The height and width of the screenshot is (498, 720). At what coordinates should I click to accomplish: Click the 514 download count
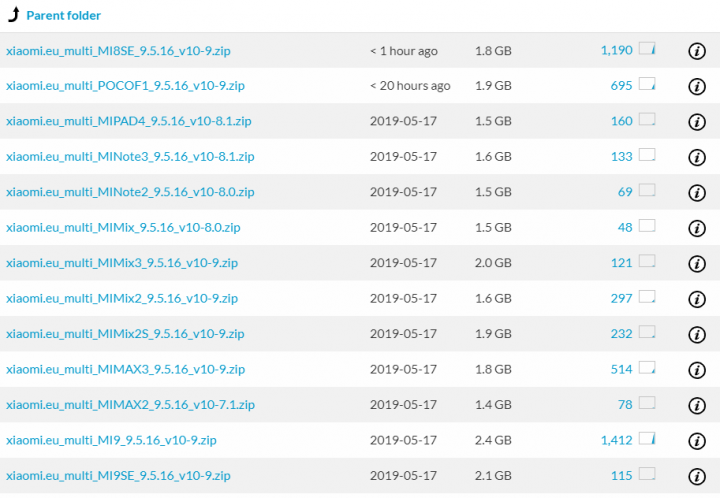(x=621, y=369)
